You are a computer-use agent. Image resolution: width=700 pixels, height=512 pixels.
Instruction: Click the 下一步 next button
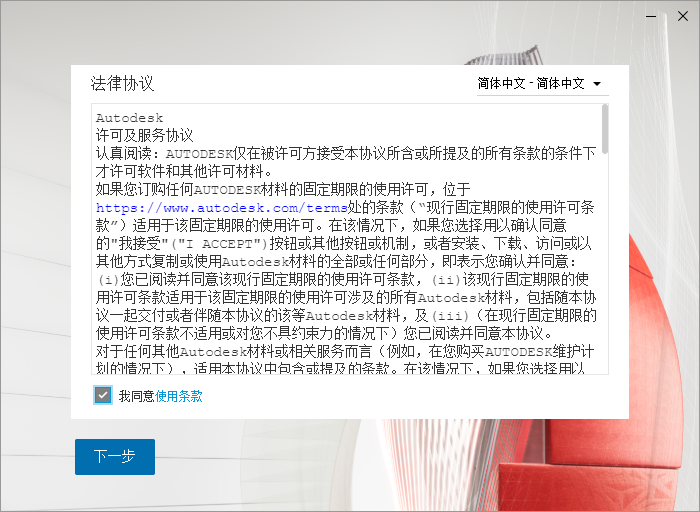click(x=115, y=457)
